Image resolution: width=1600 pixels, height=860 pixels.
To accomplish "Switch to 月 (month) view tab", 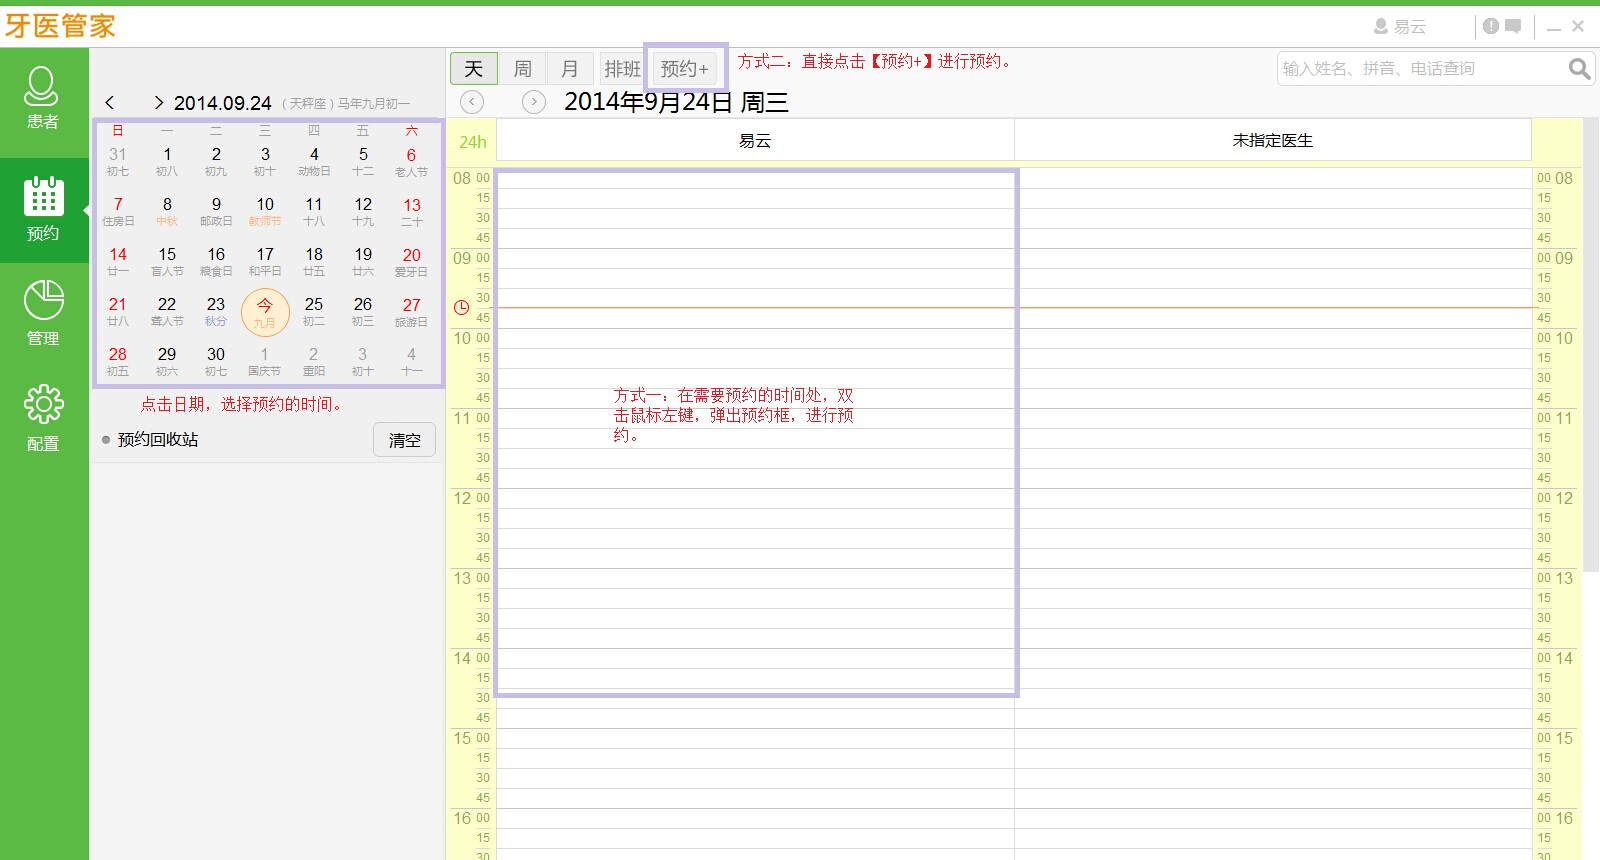I will [x=570, y=69].
